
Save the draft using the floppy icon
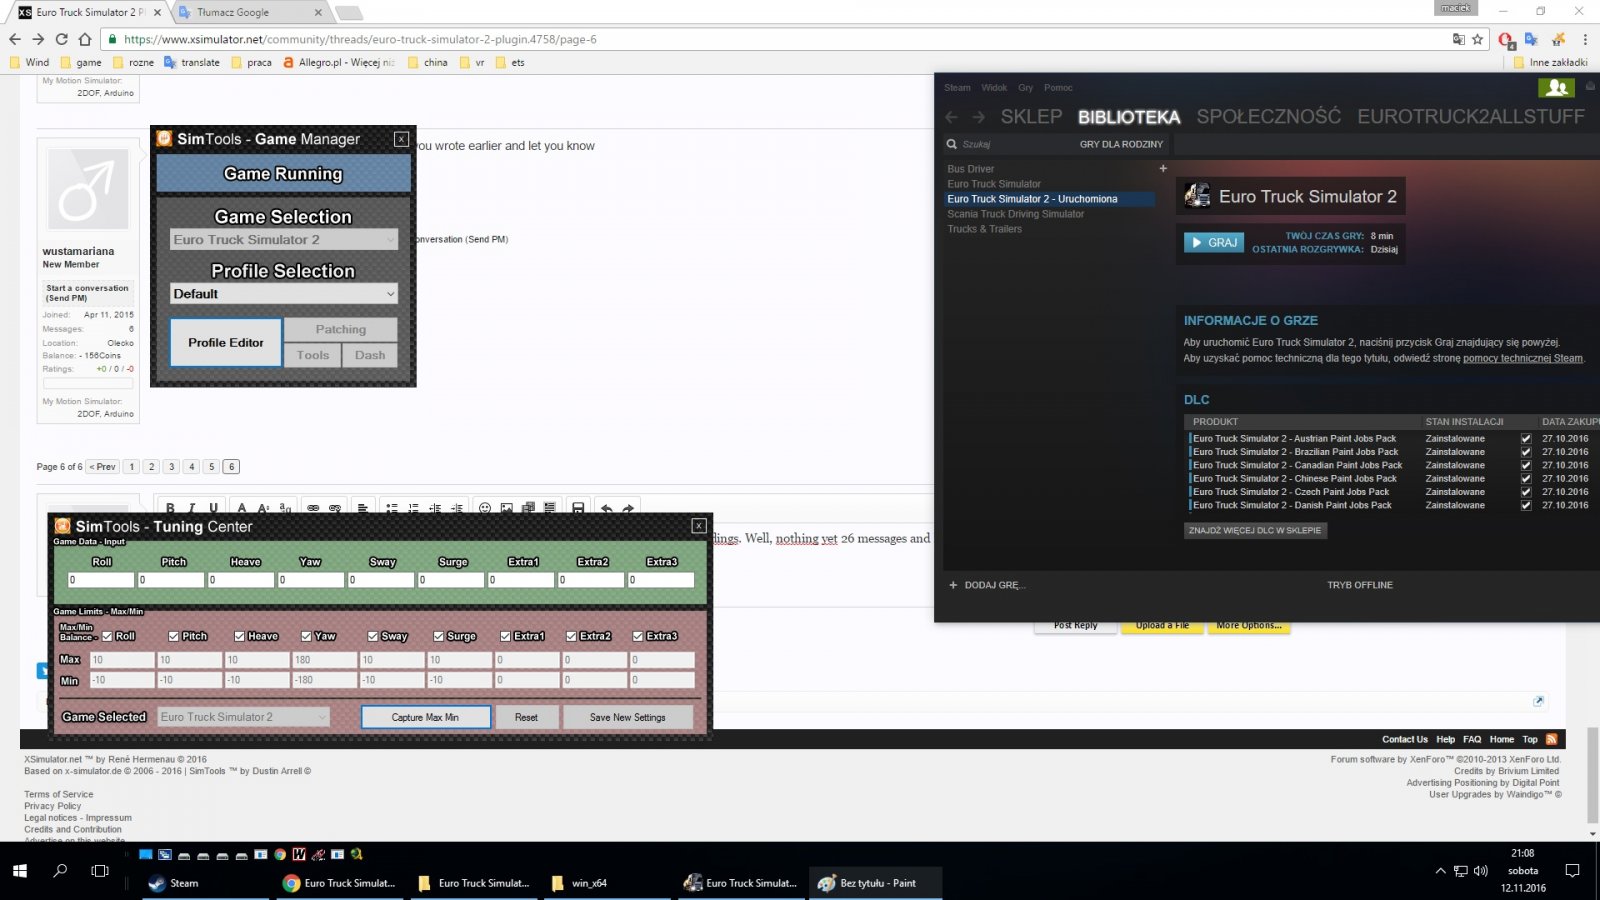577,508
